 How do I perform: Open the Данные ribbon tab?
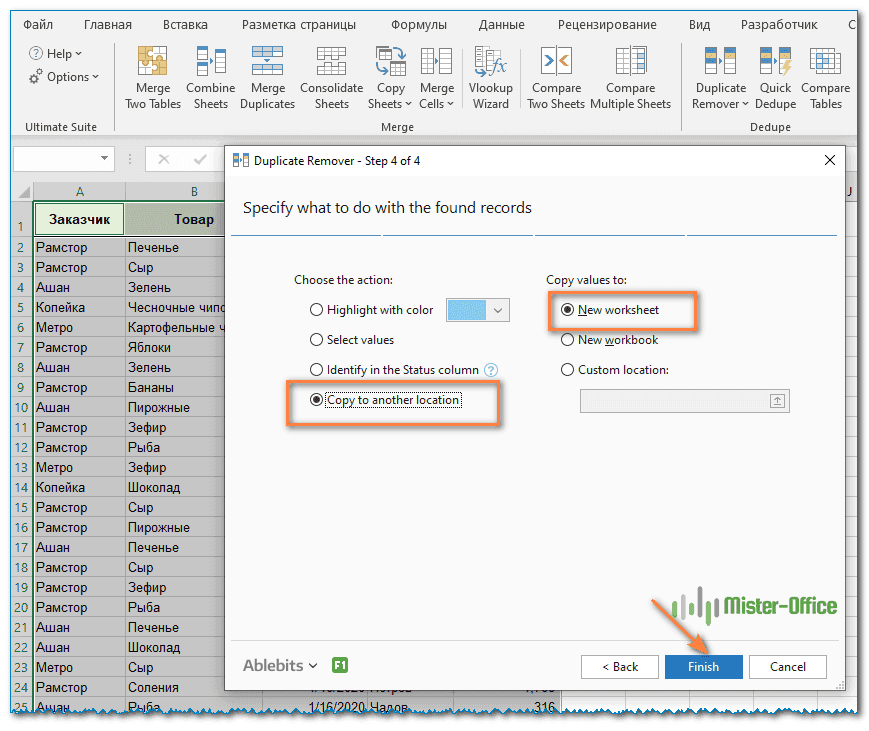click(x=501, y=24)
